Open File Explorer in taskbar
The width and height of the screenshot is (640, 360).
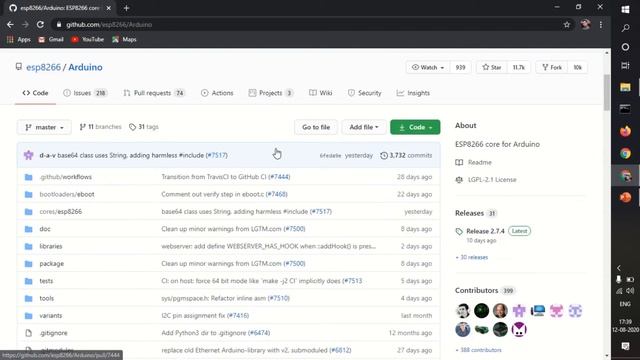pos(625,87)
